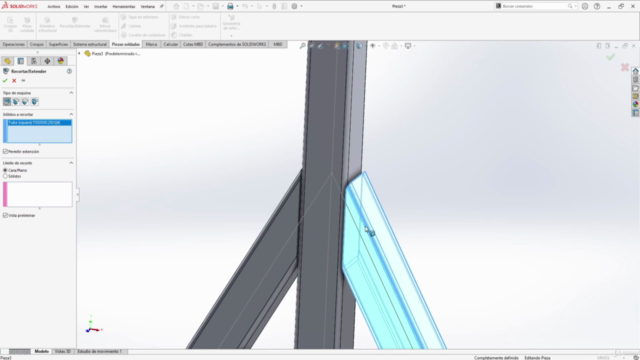
Task: Click the Undo icon
Action: (245, 6)
